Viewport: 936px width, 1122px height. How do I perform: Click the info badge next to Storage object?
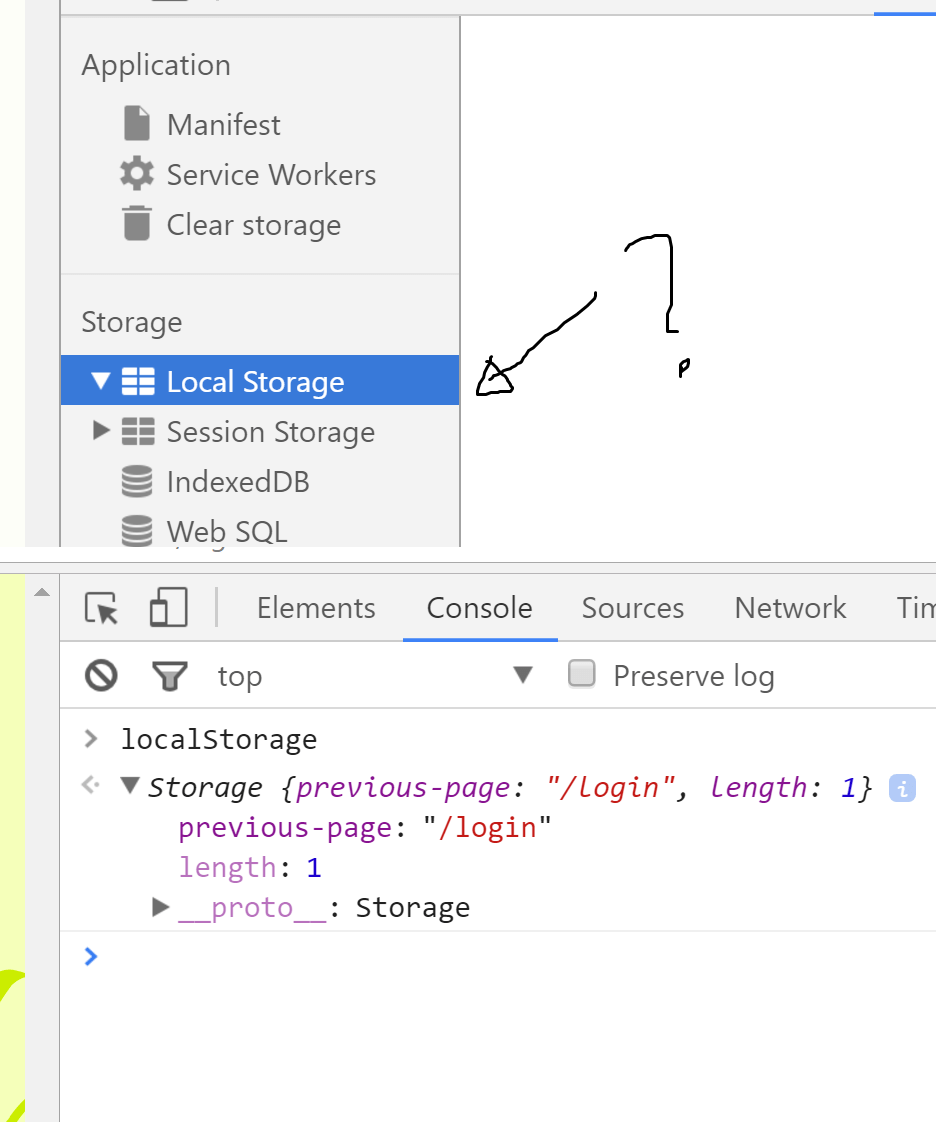902,788
